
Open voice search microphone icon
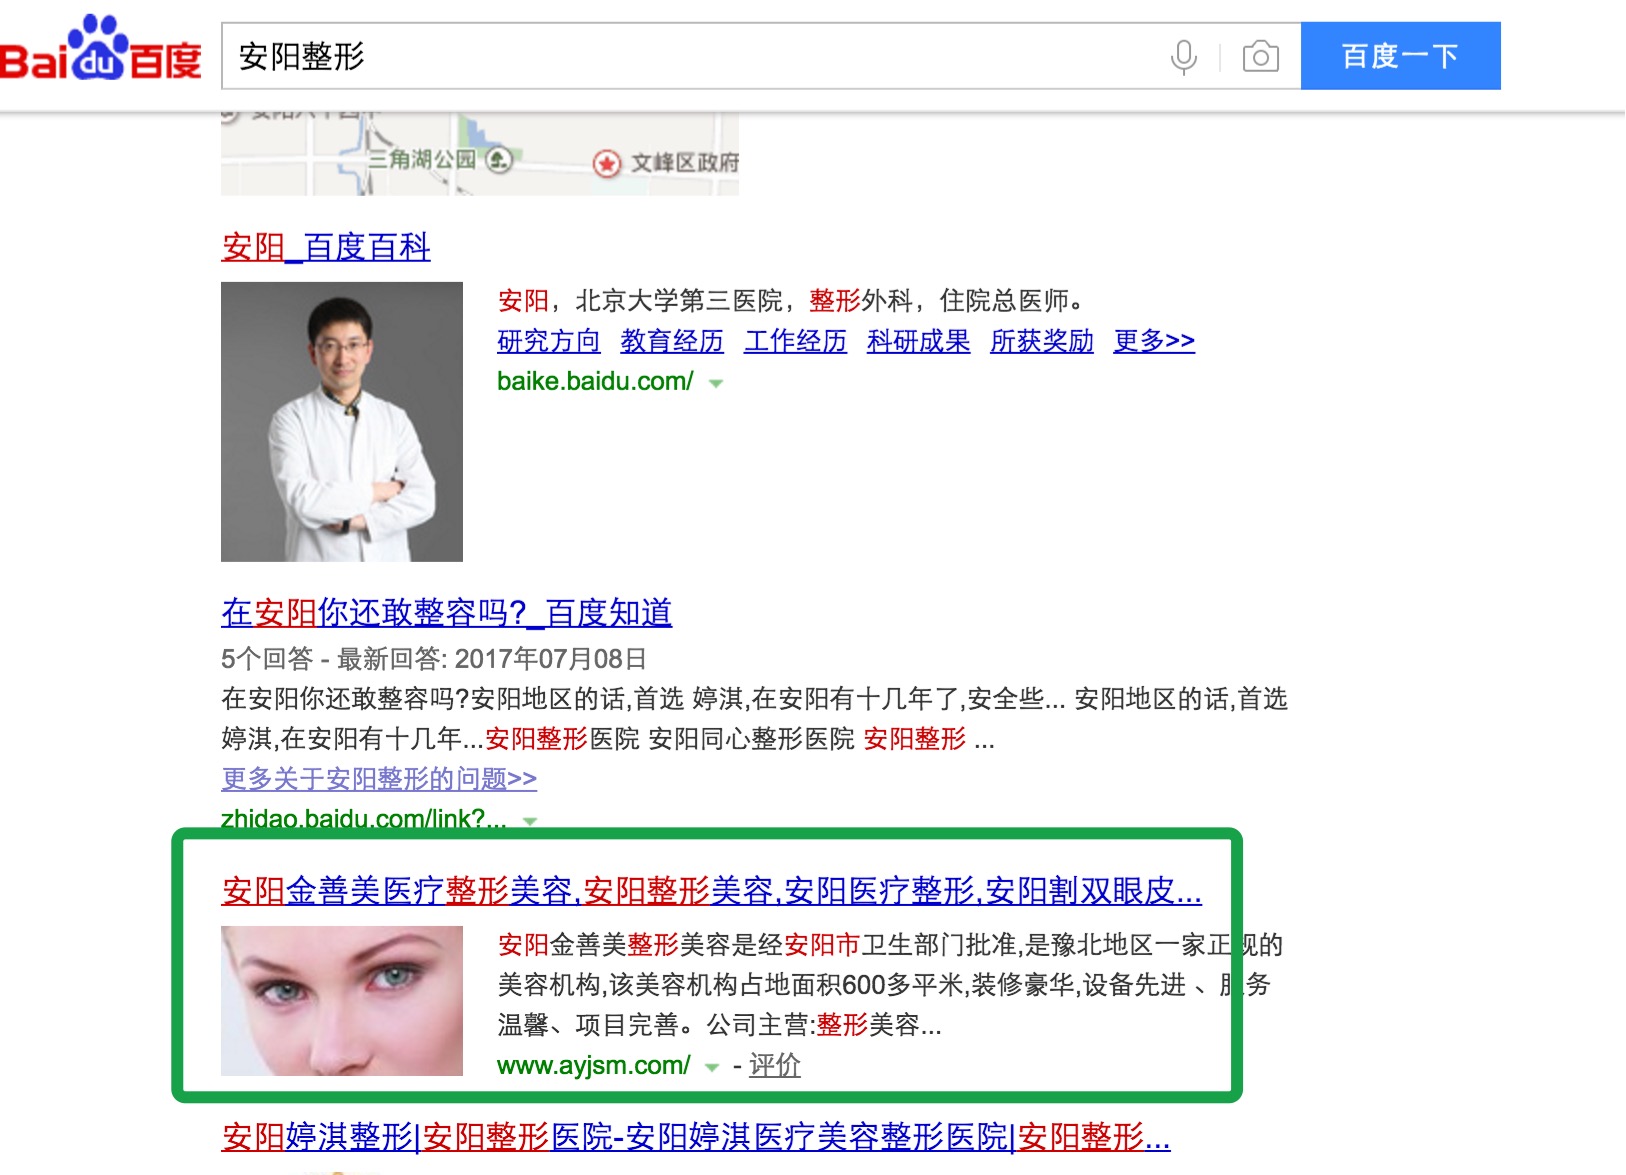[x=1183, y=57]
